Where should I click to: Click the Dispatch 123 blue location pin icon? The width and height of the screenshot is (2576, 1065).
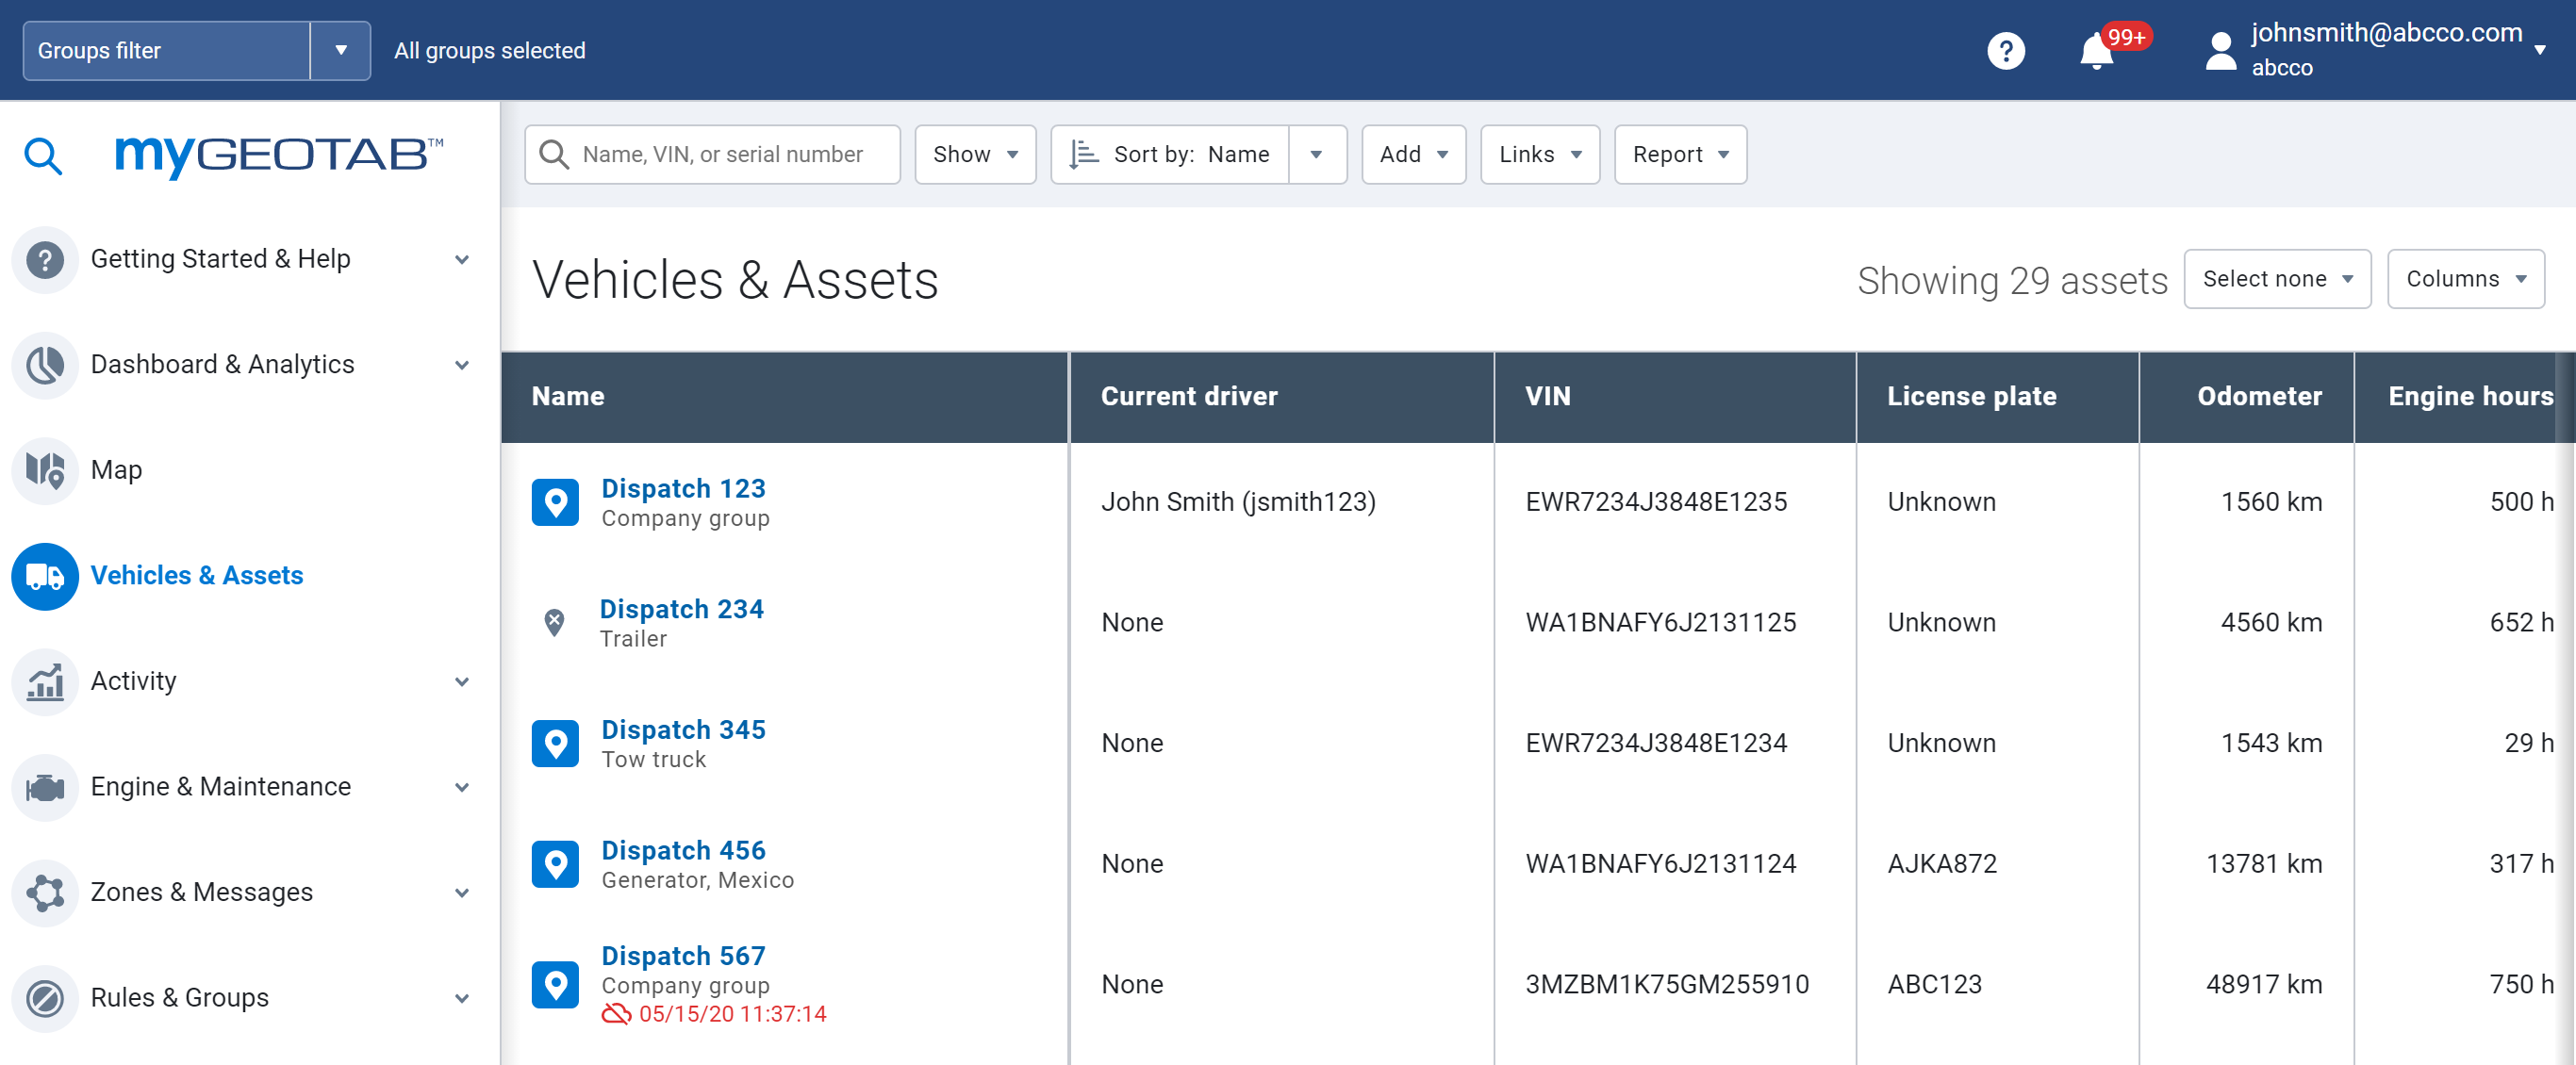pos(555,502)
